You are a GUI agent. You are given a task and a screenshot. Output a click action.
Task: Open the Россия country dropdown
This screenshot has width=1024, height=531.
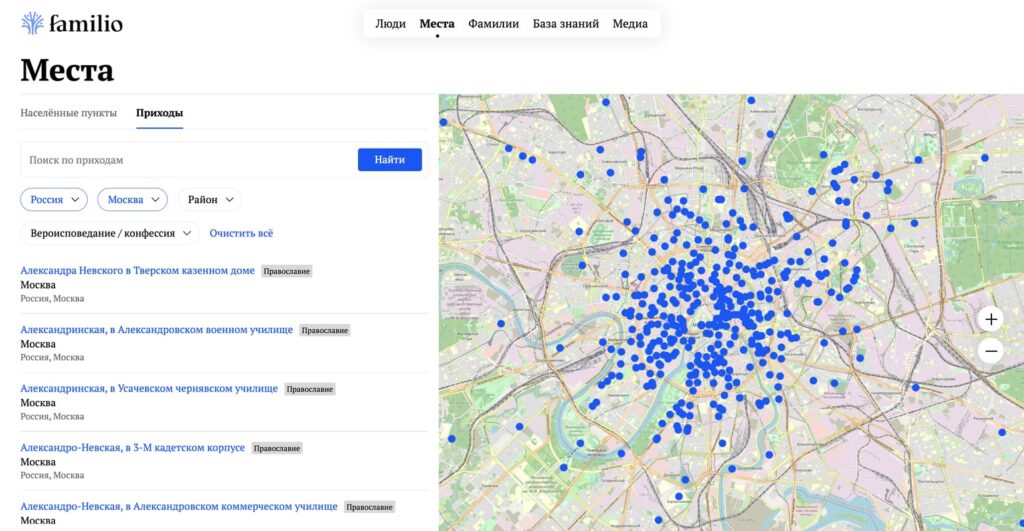pyautogui.click(x=54, y=199)
